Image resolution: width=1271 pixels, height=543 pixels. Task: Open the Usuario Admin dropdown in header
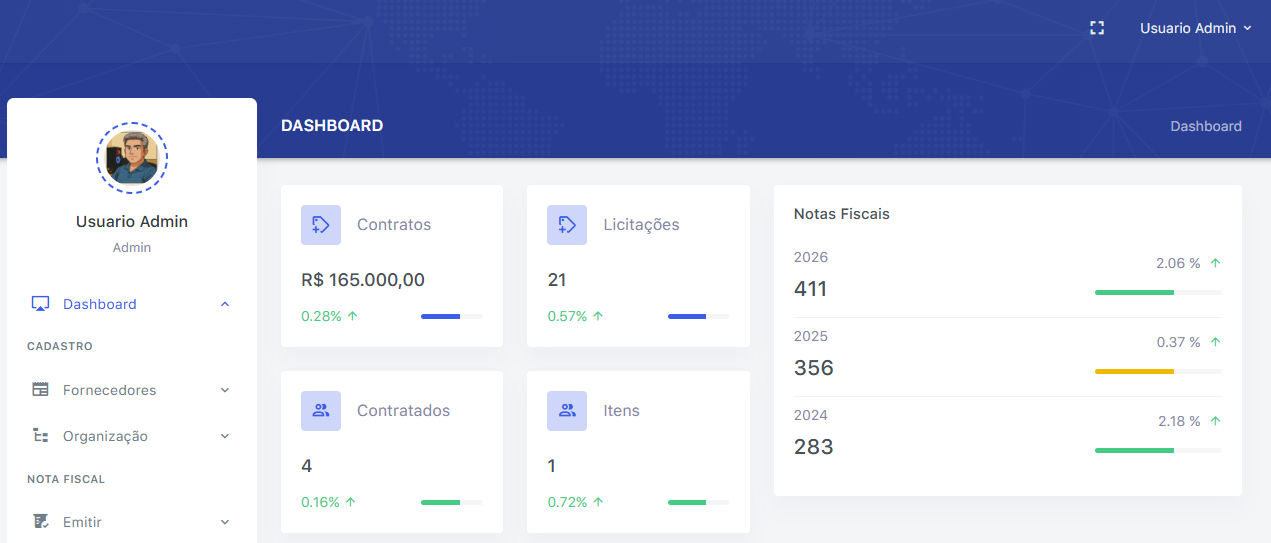pyautogui.click(x=1195, y=28)
